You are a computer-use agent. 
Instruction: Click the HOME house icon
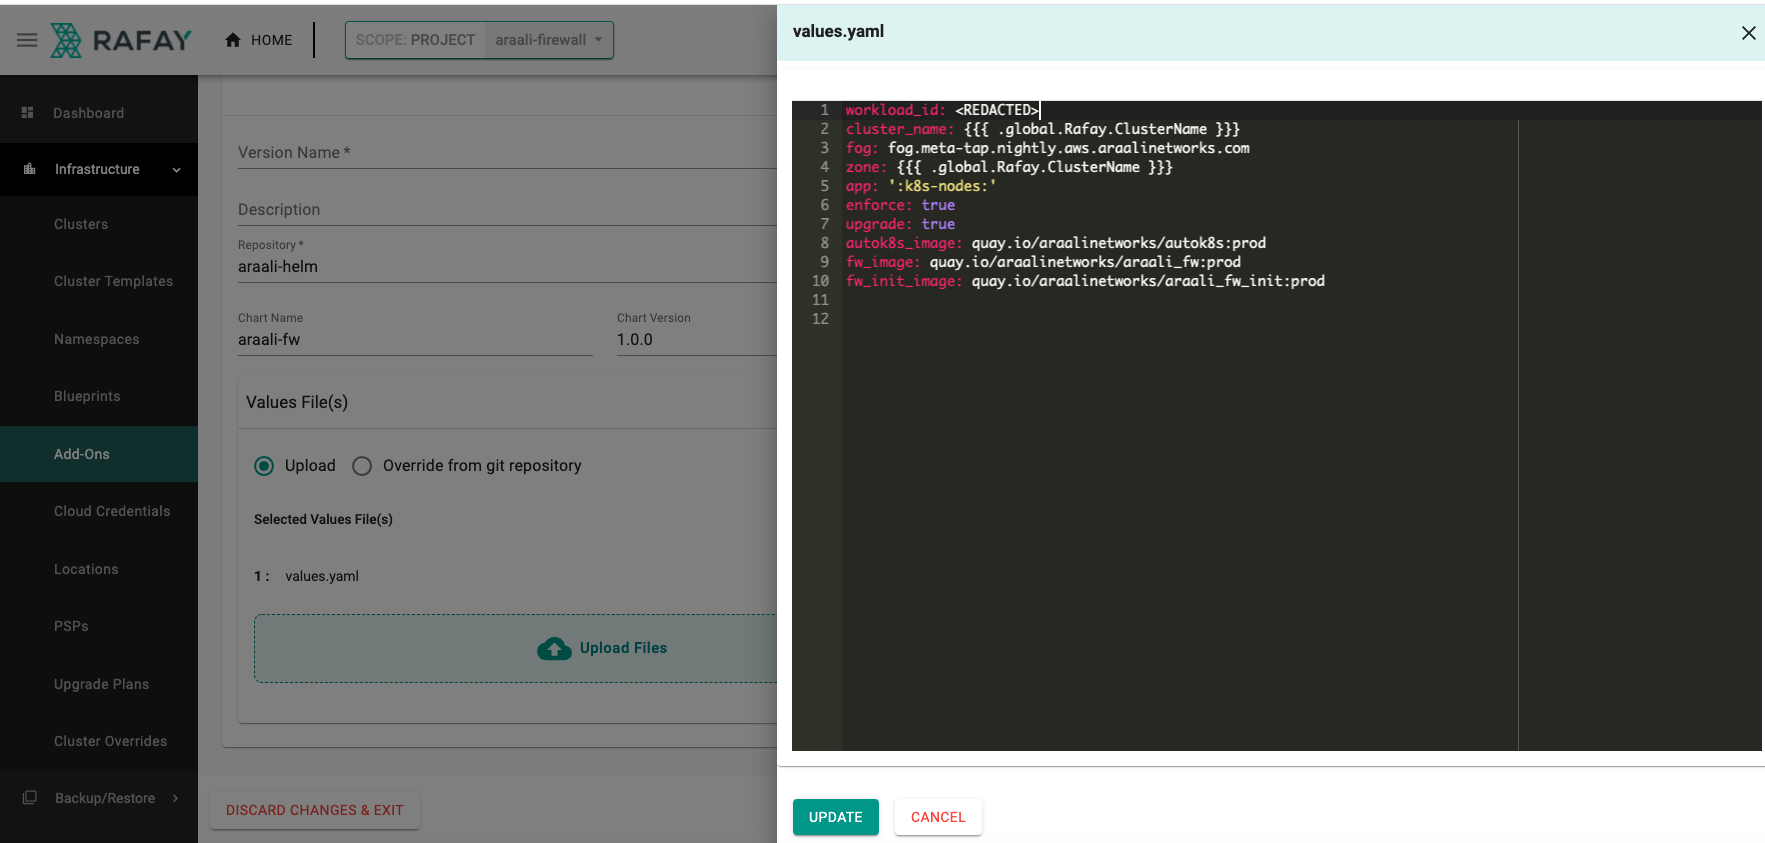click(233, 40)
